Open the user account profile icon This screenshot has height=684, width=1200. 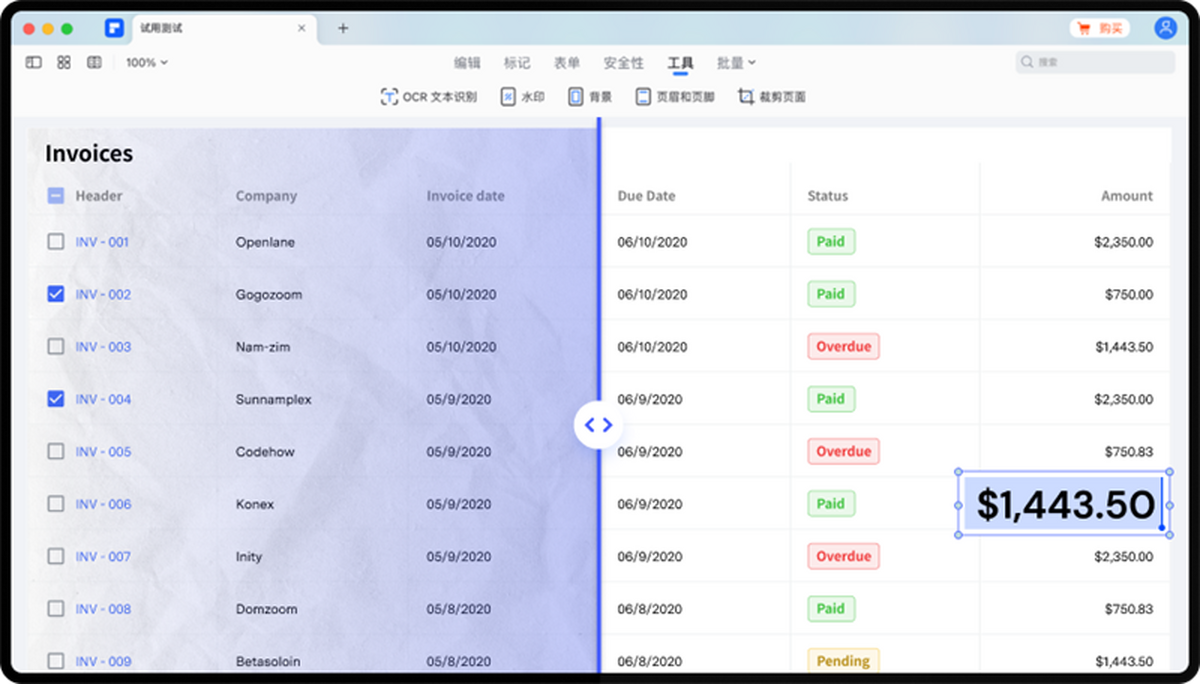[1165, 28]
